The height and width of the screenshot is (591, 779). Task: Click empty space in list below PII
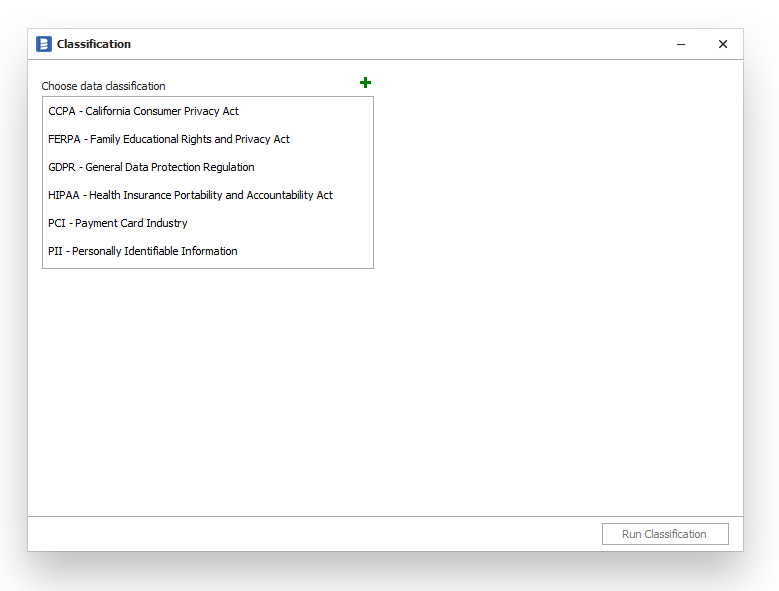pos(300,262)
